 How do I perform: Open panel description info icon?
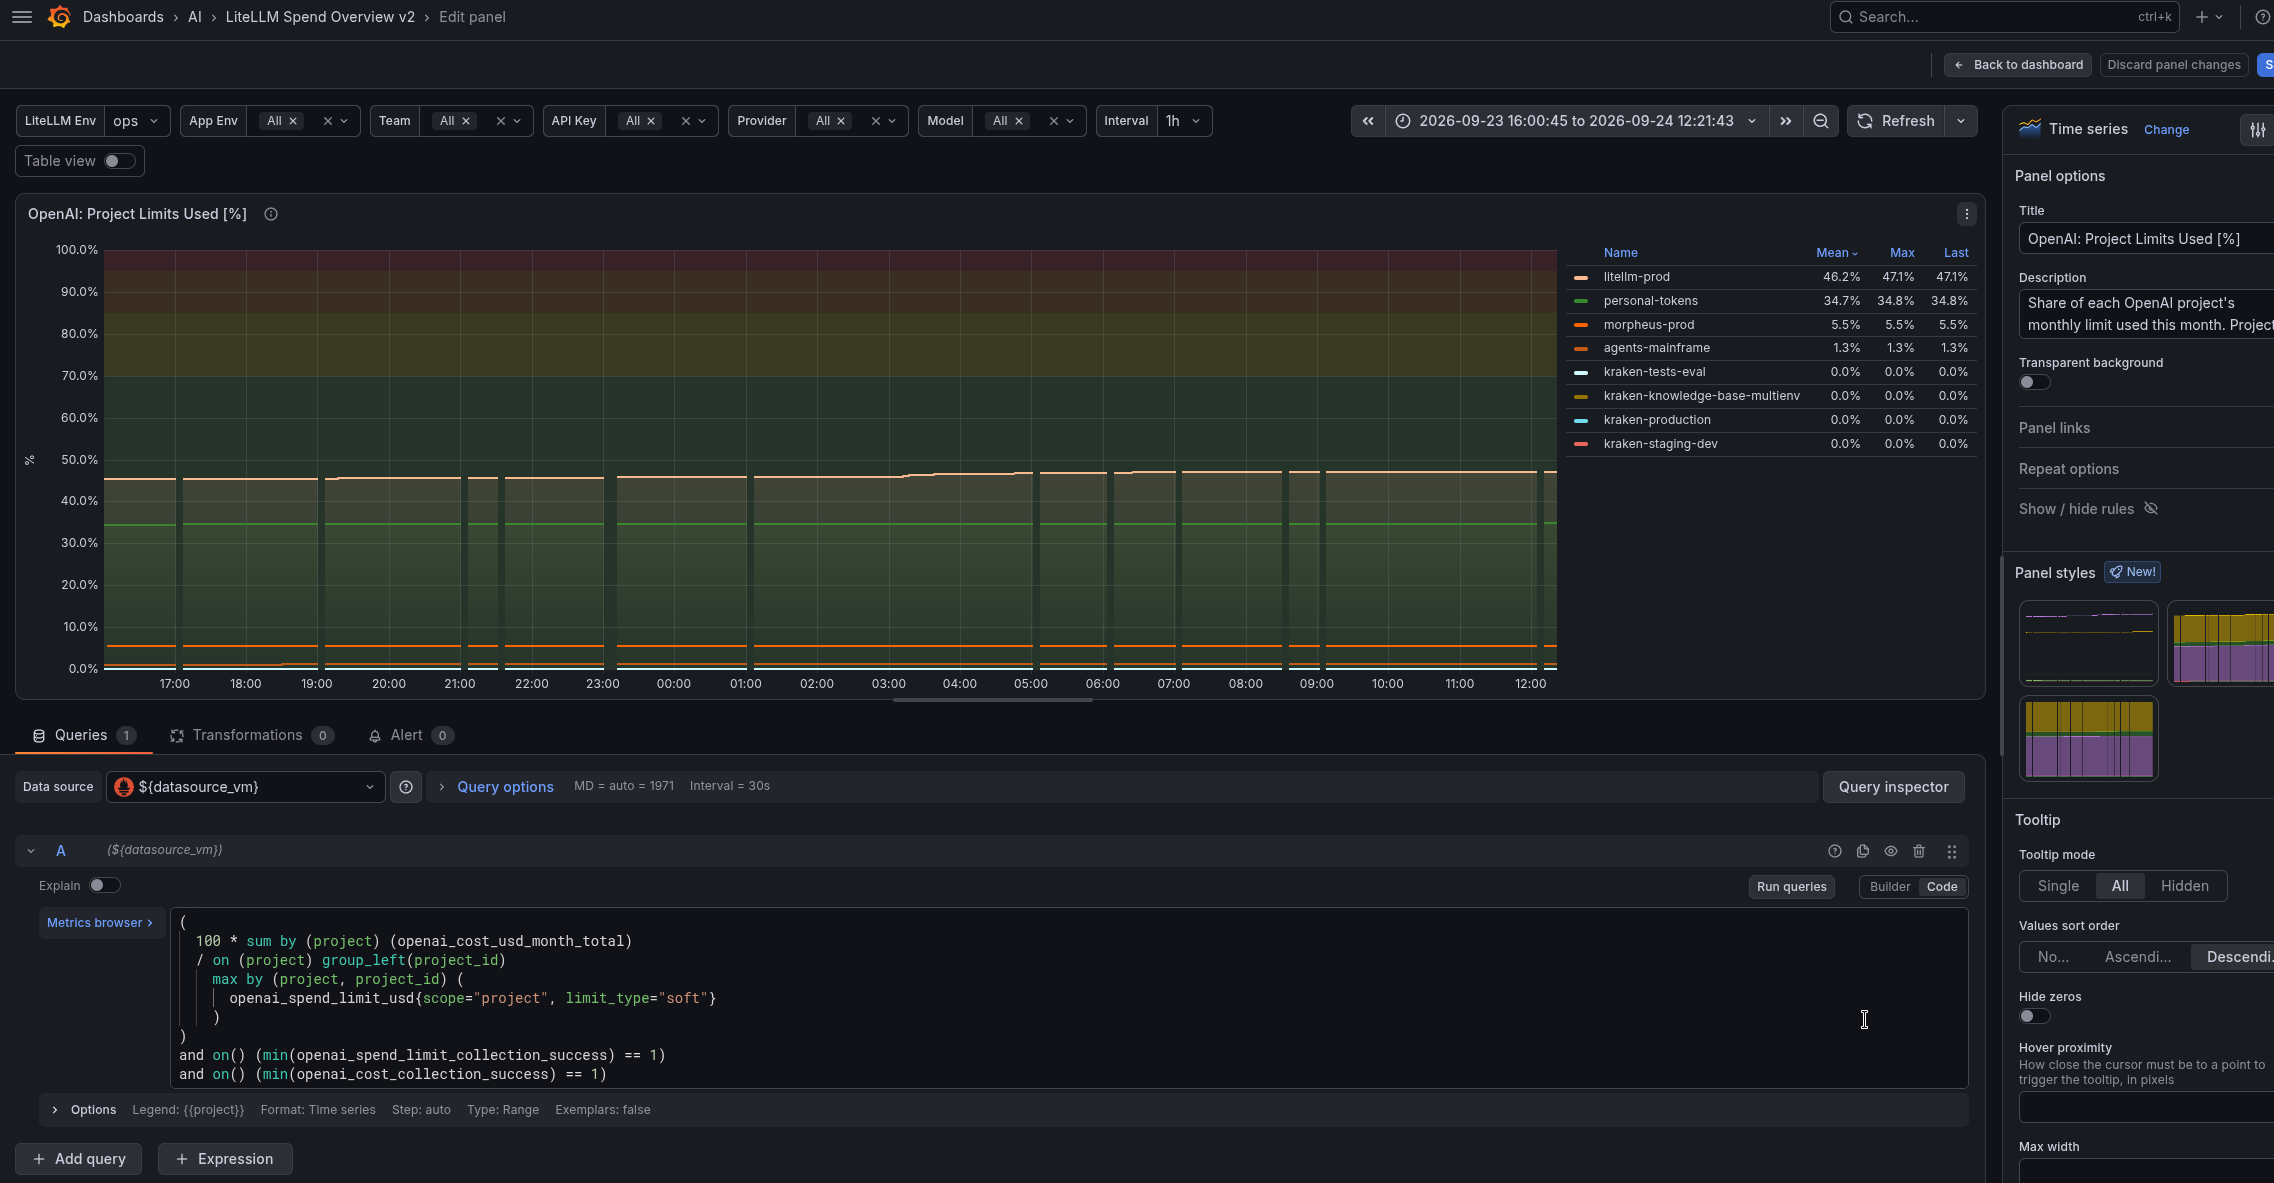coord(271,214)
